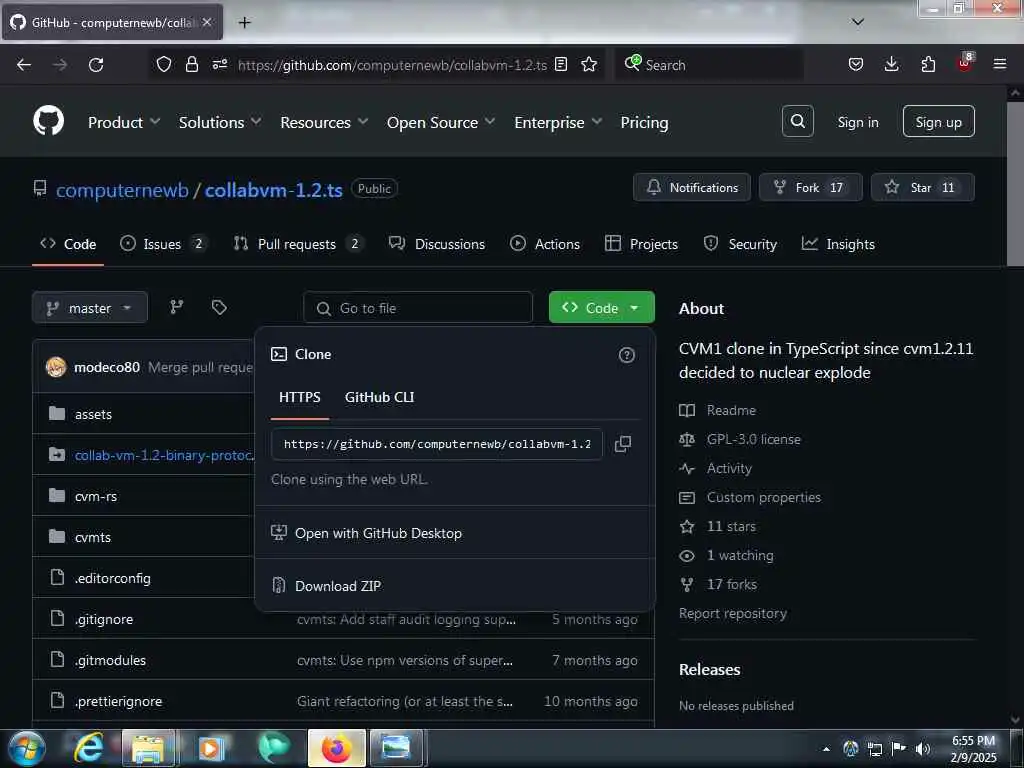
Task: Open Windows Explorer folder taskbar icon
Action: [148, 748]
